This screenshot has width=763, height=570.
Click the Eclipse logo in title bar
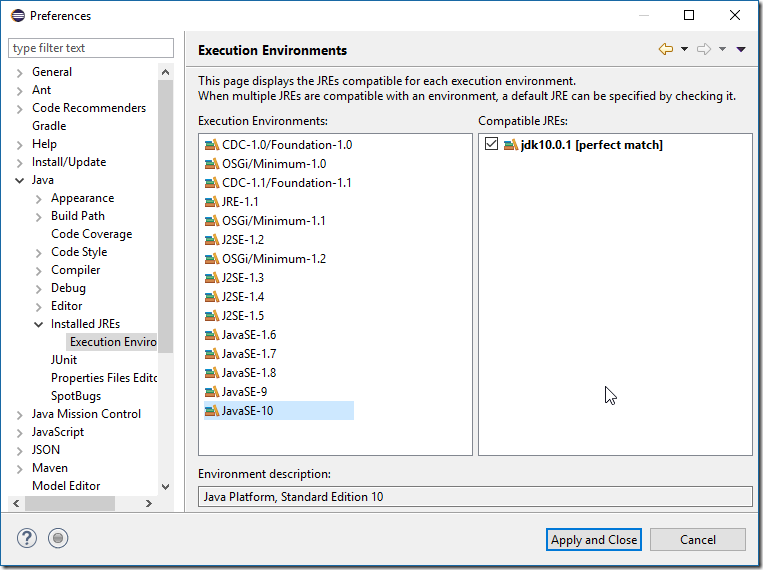pyautogui.click(x=18, y=16)
